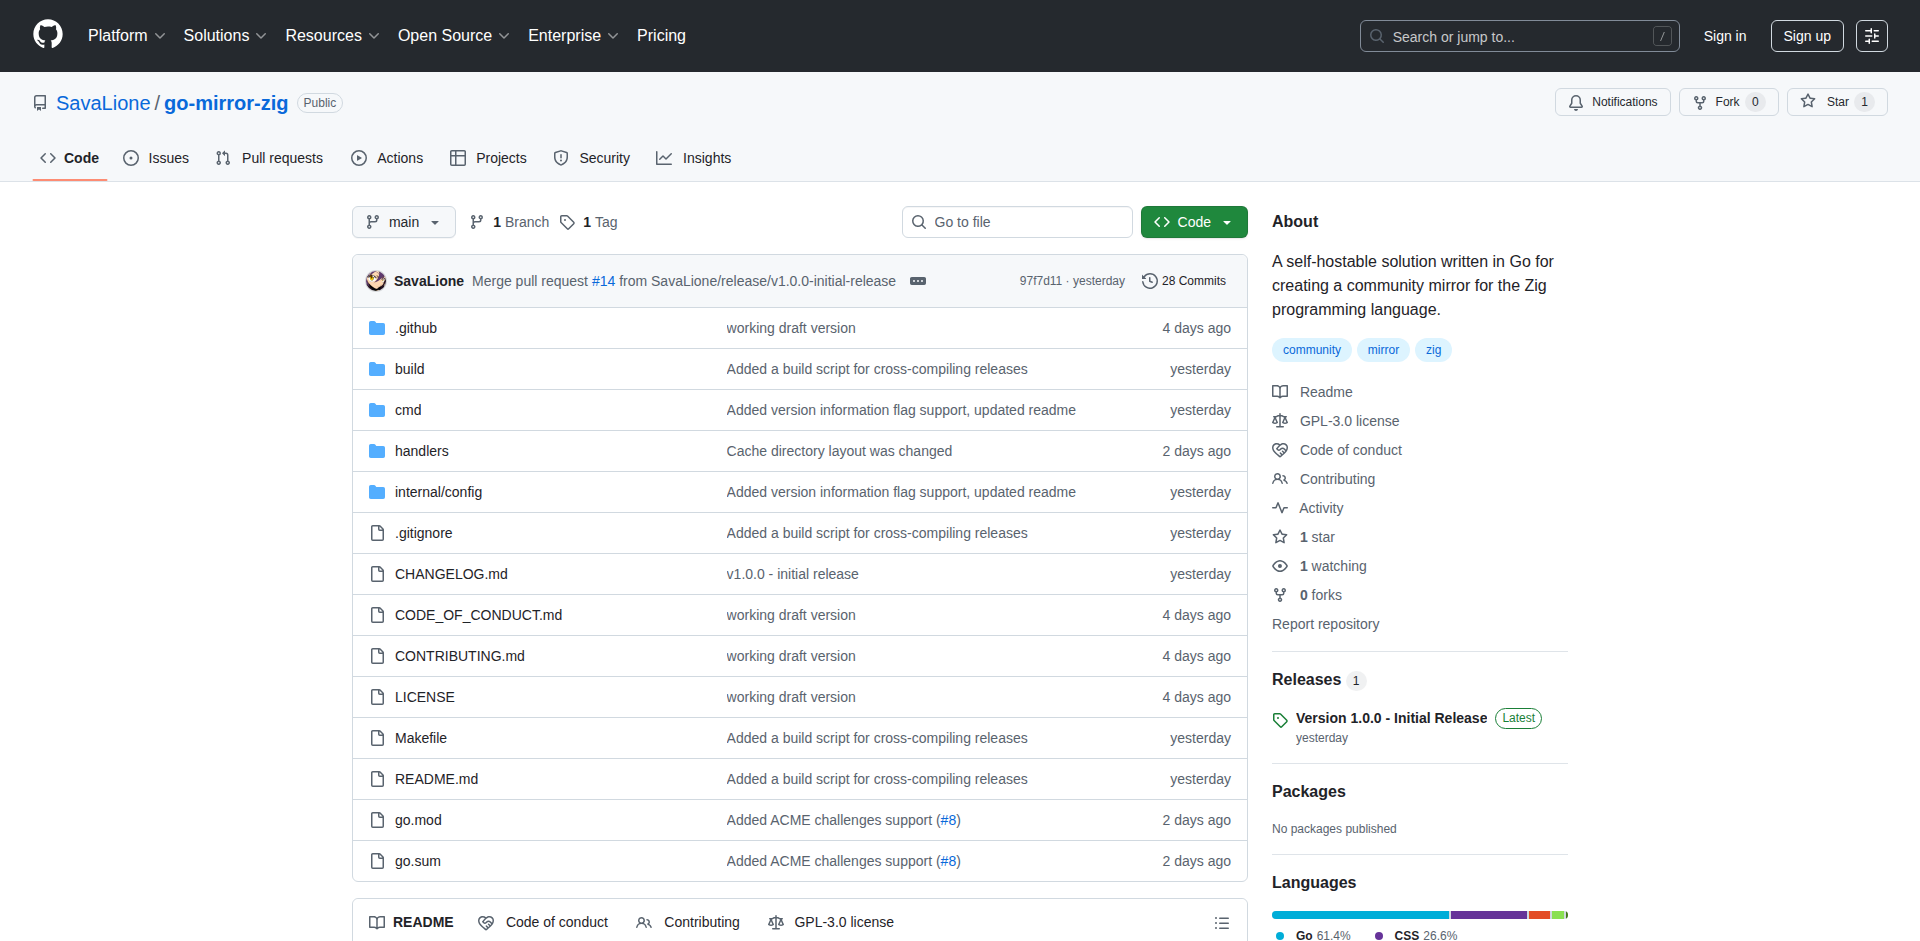This screenshot has height=941, width=1920.
Task: Open the SavaLione owner link
Action: click(103, 103)
